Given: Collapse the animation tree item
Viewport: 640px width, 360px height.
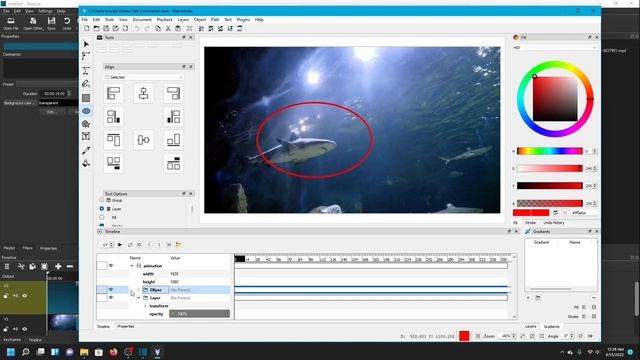Looking at the screenshot, I should click(x=132, y=266).
